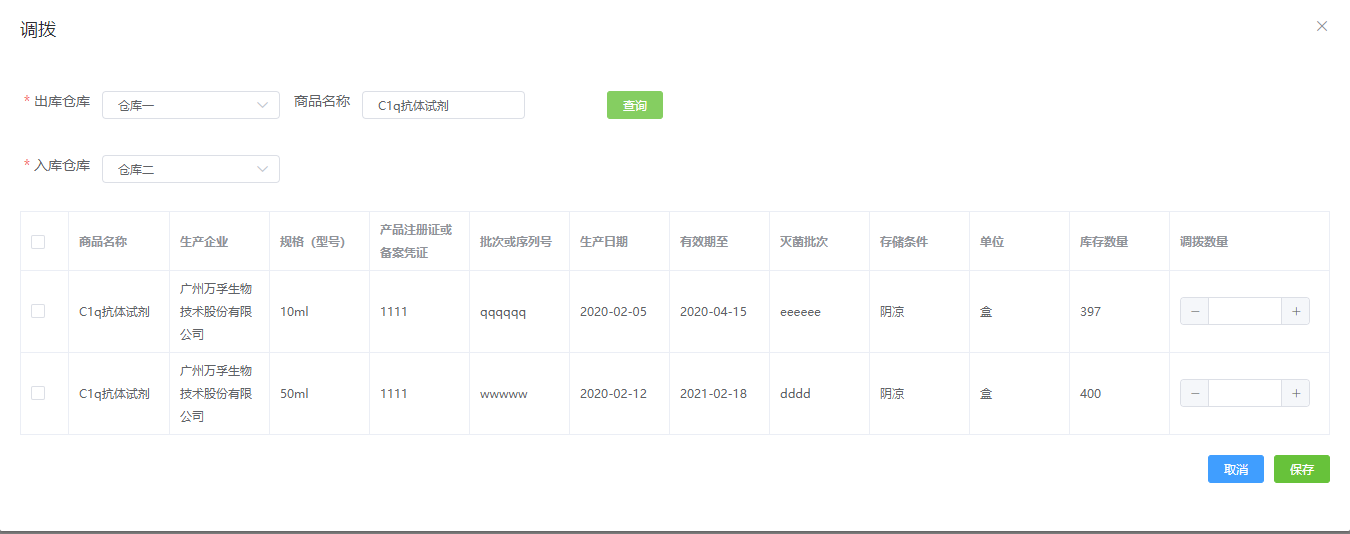Screen dimensions: 1350x534
Task: Click the 商品名称 search input field
Action: point(443,105)
